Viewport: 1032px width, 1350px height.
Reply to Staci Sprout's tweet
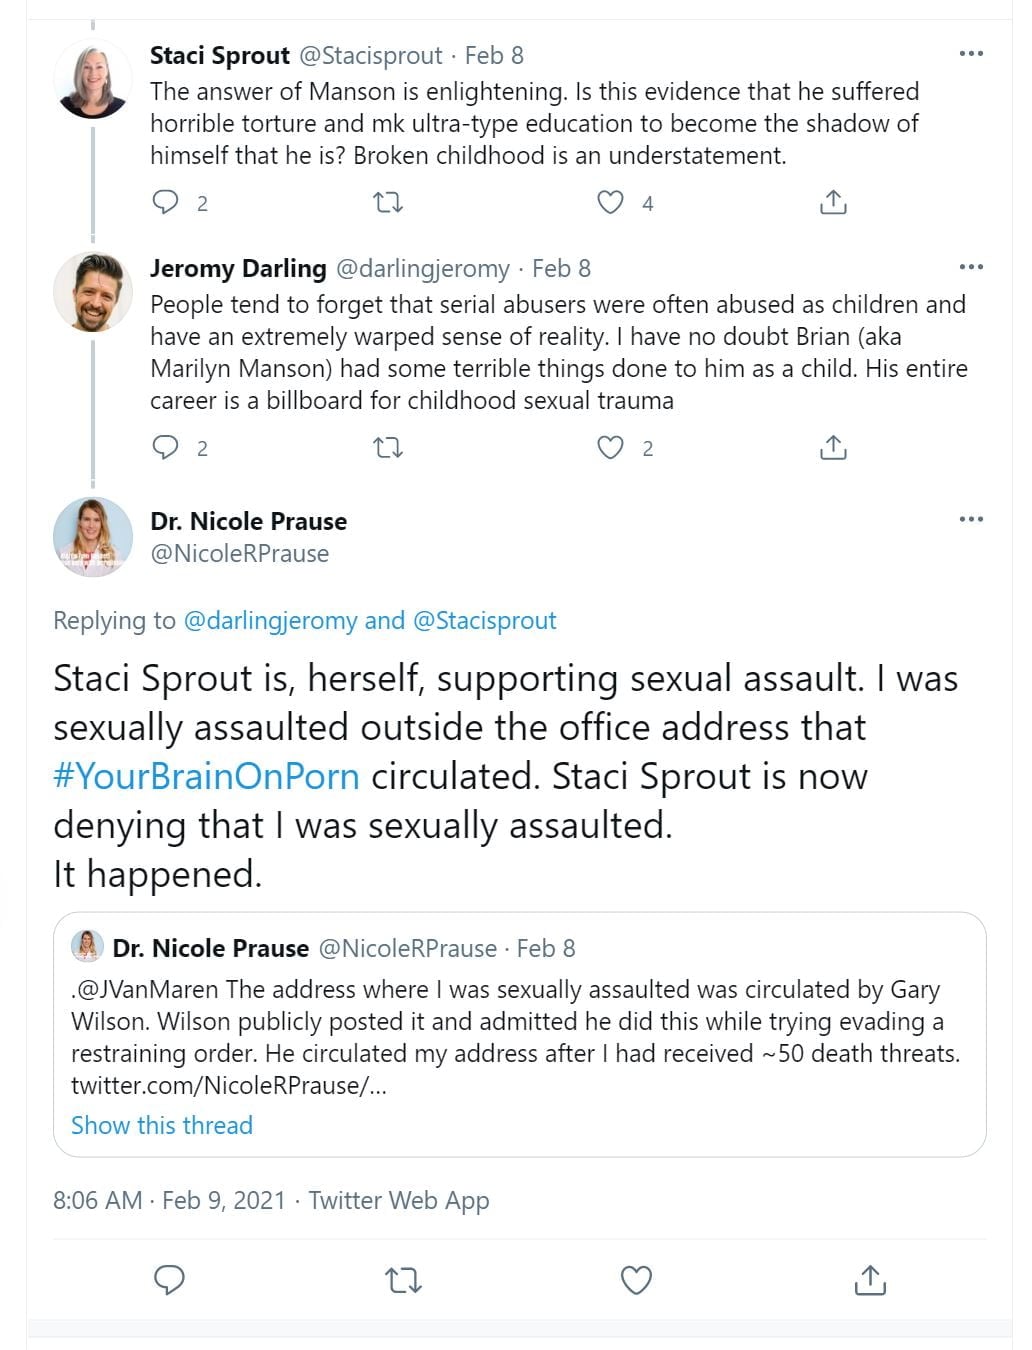click(x=165, y=203)
